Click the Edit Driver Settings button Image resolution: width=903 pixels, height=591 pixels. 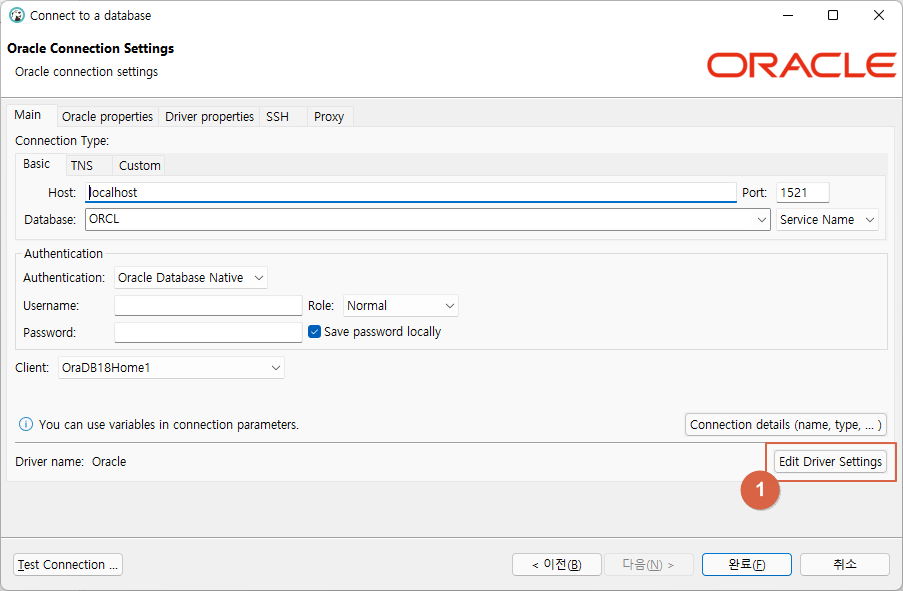coord(830,461)
